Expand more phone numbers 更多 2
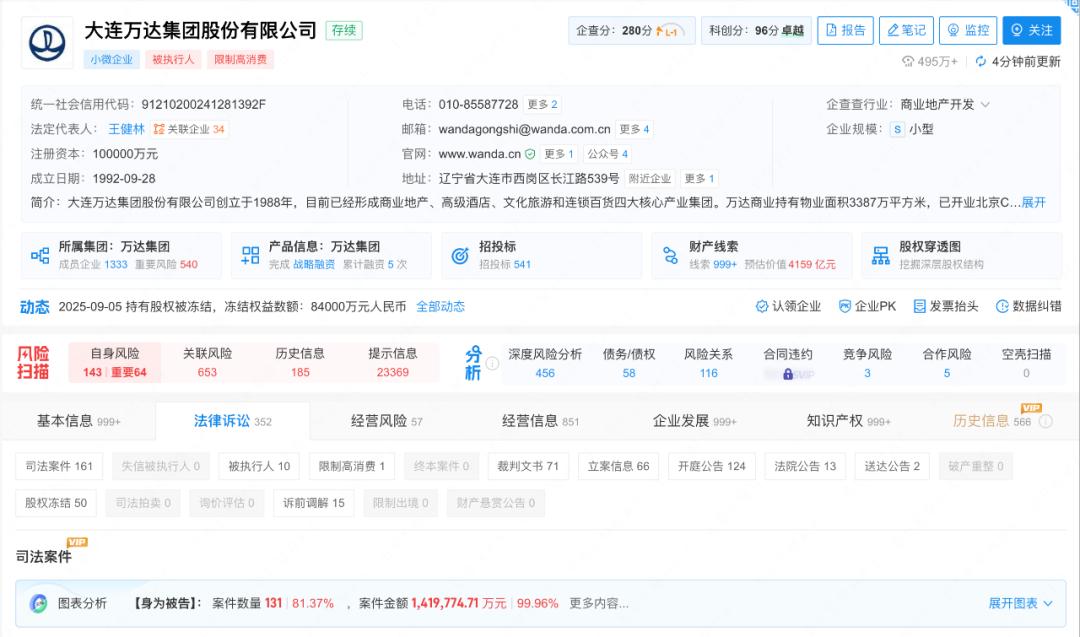 coord(542,104)
